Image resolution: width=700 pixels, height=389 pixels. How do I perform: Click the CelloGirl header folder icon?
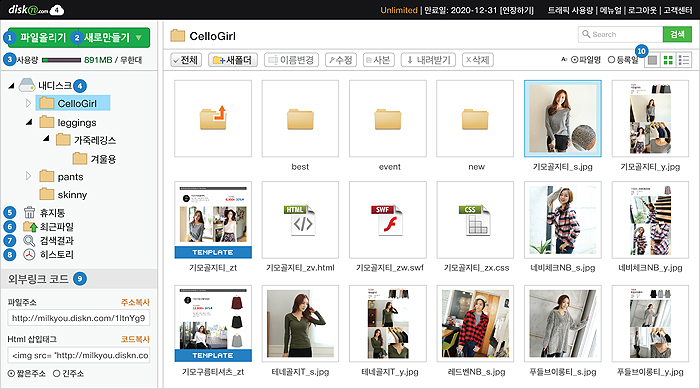[178, 36]
